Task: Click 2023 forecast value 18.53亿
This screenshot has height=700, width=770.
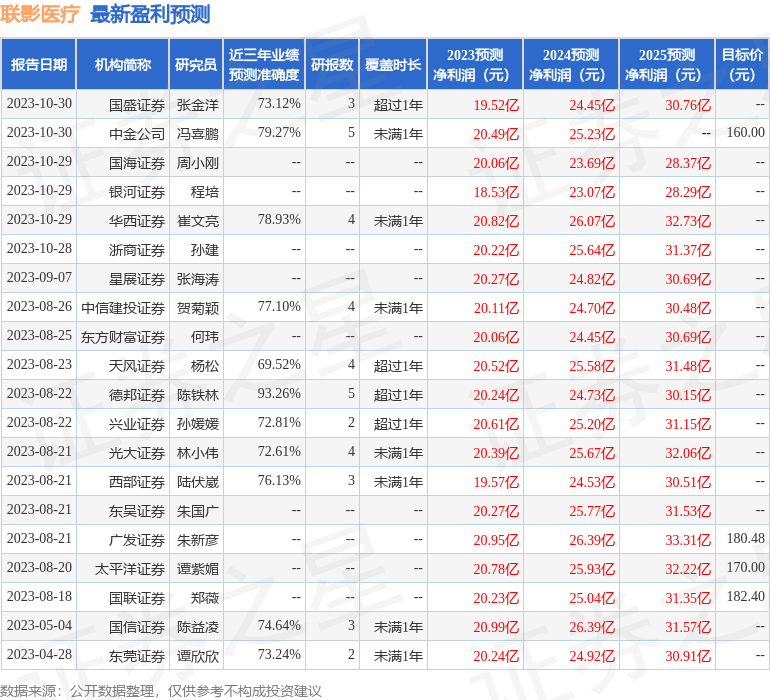Action: pyautogui.click(x=496, y=192)
